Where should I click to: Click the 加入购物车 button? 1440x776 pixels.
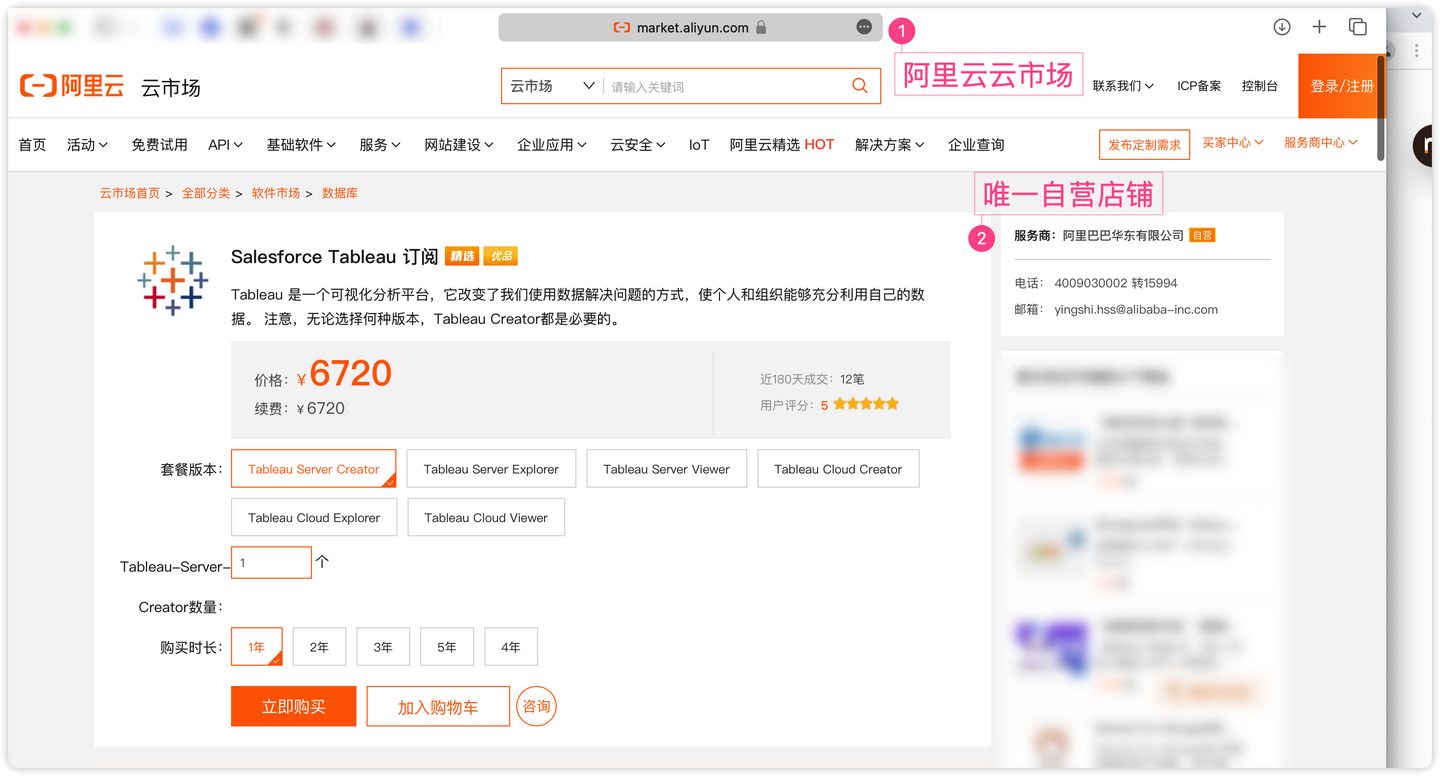438,706
